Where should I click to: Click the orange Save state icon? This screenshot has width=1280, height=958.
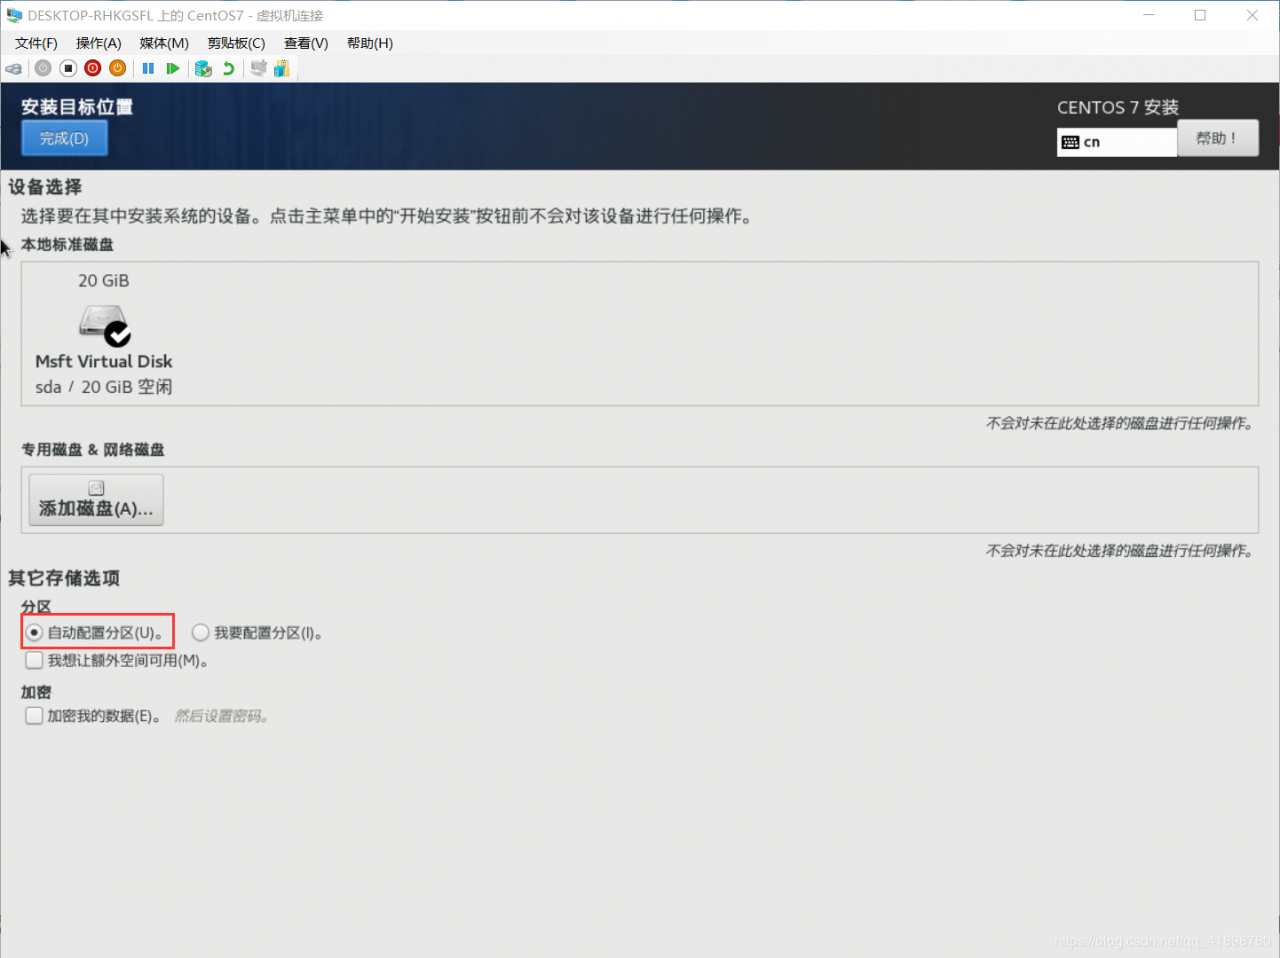click(x=118, y=68)
